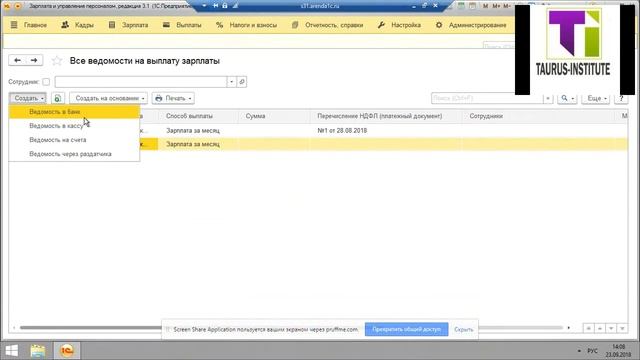640x360 pixels.
Task: Choose Ведомость в банк menu entry
Action: point(74,112)
